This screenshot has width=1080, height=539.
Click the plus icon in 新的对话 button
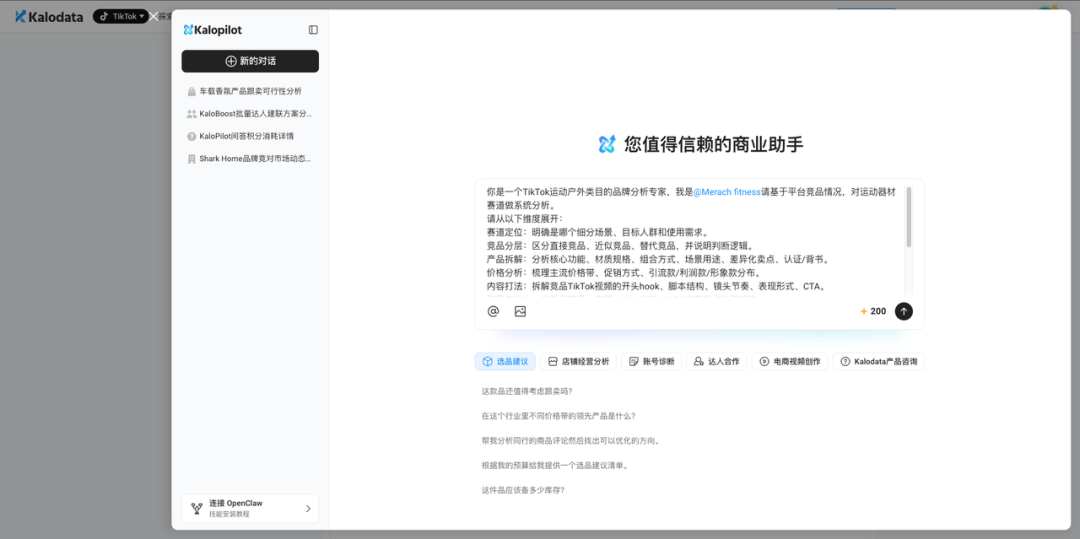(x=231, y=61)
